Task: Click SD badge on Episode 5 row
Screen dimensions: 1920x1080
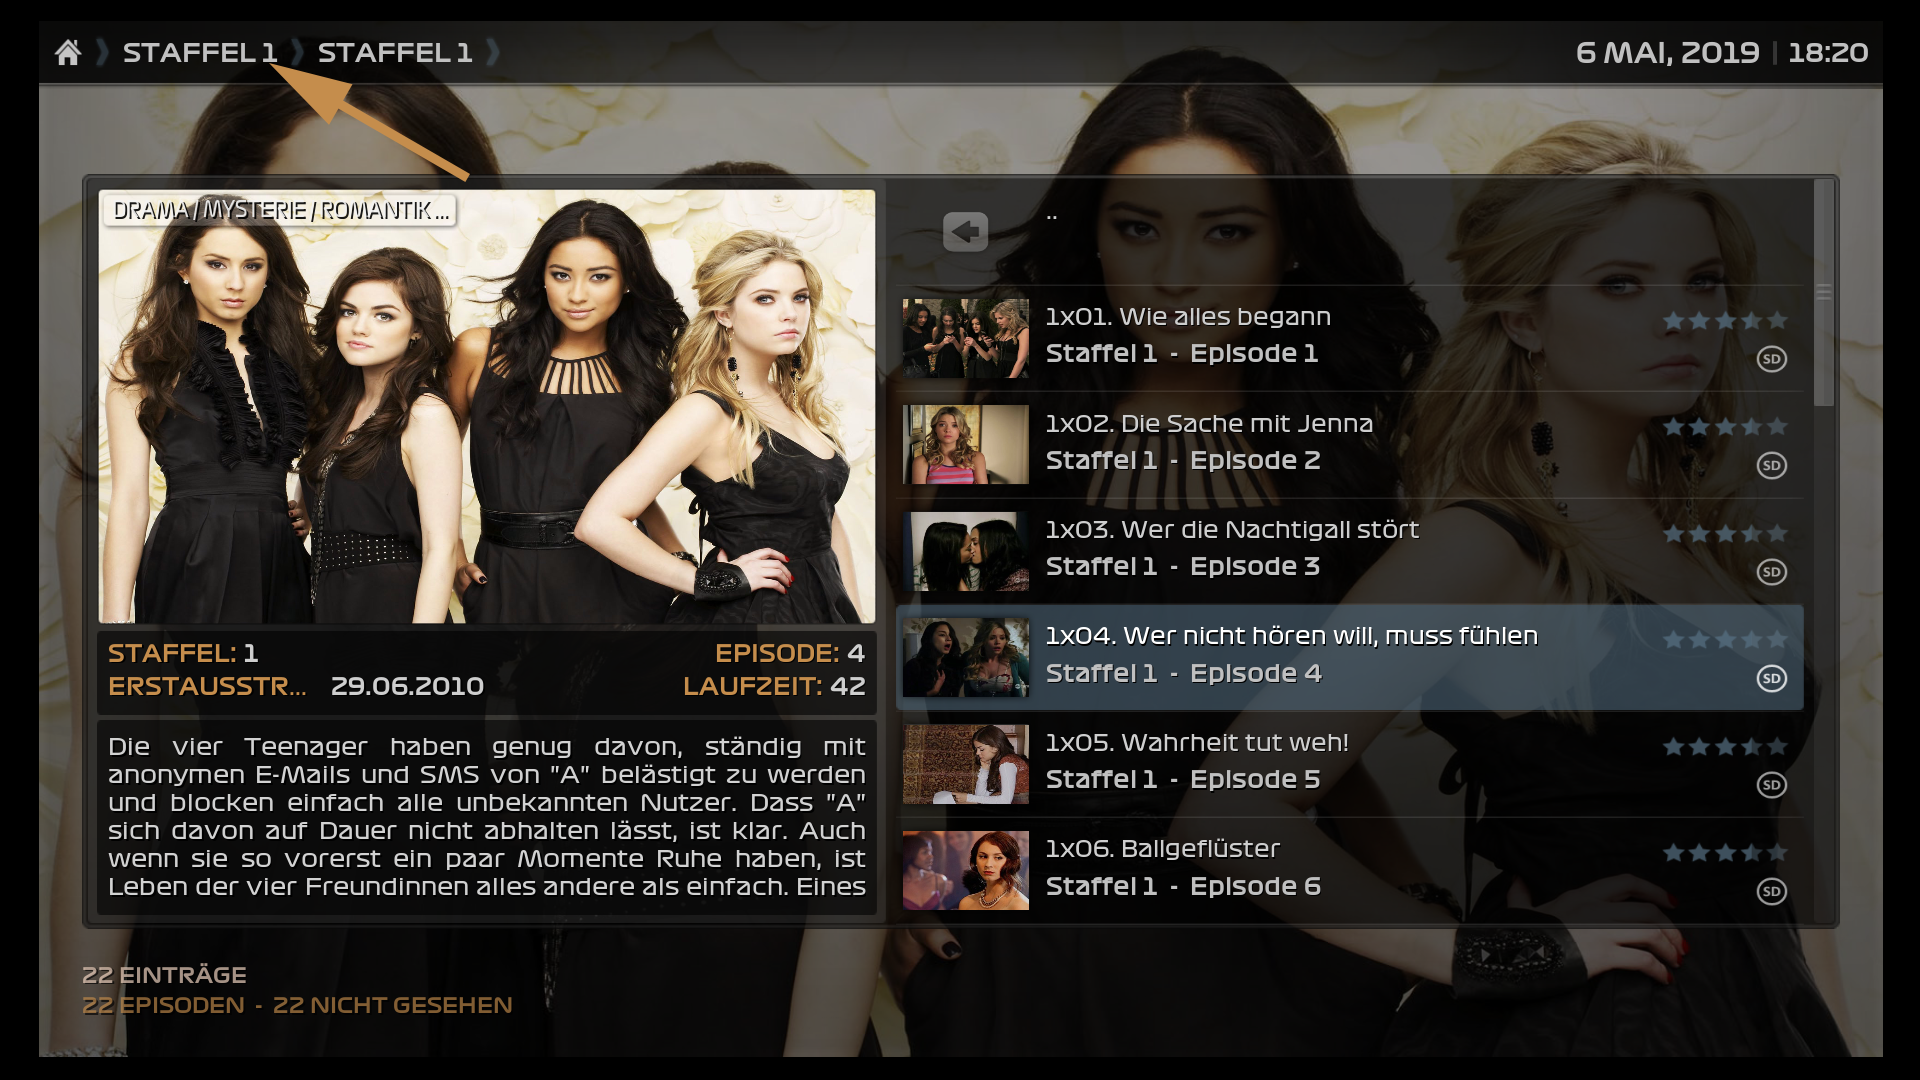Action: 1772,785
